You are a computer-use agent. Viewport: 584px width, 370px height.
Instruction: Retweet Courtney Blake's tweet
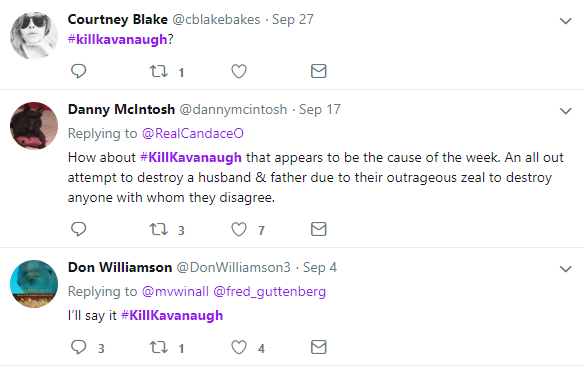(159, 71)
